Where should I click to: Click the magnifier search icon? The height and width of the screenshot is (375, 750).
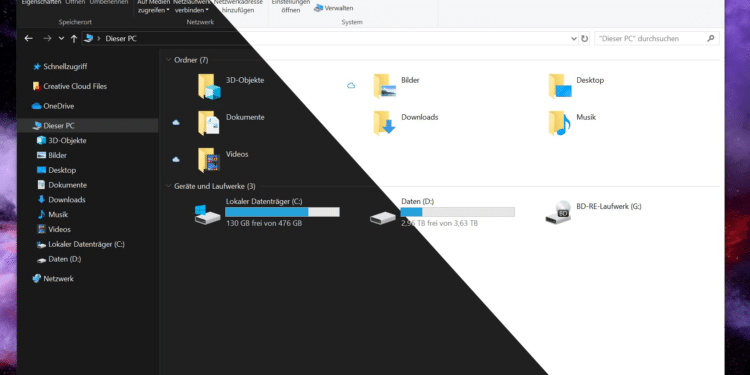[x=710, y=39]
